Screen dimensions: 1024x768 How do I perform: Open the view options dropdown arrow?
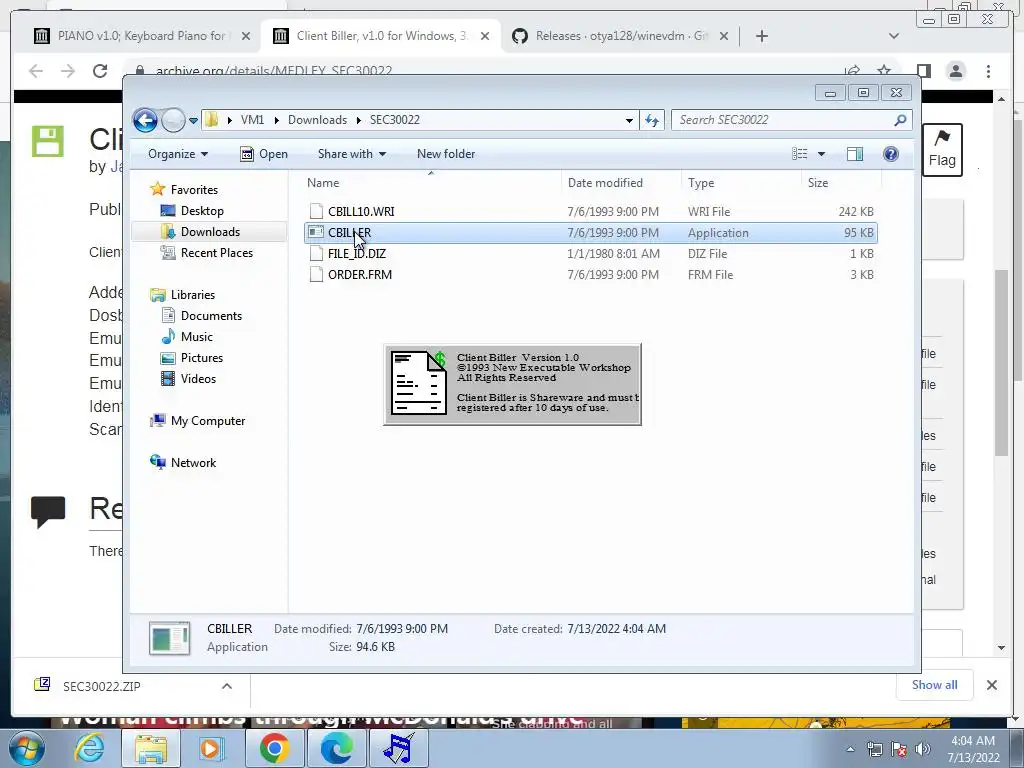tap(822, 154)
